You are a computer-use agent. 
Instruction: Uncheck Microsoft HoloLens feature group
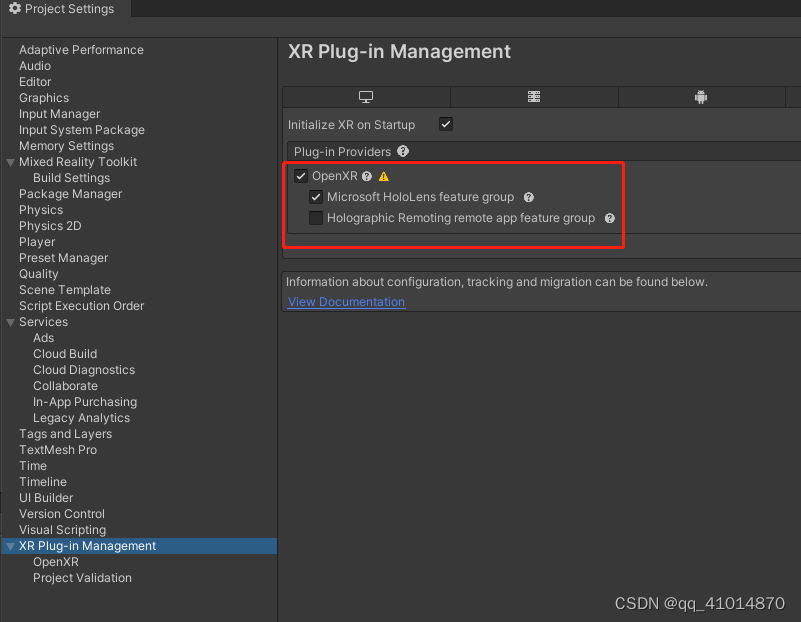pos(316,197)
